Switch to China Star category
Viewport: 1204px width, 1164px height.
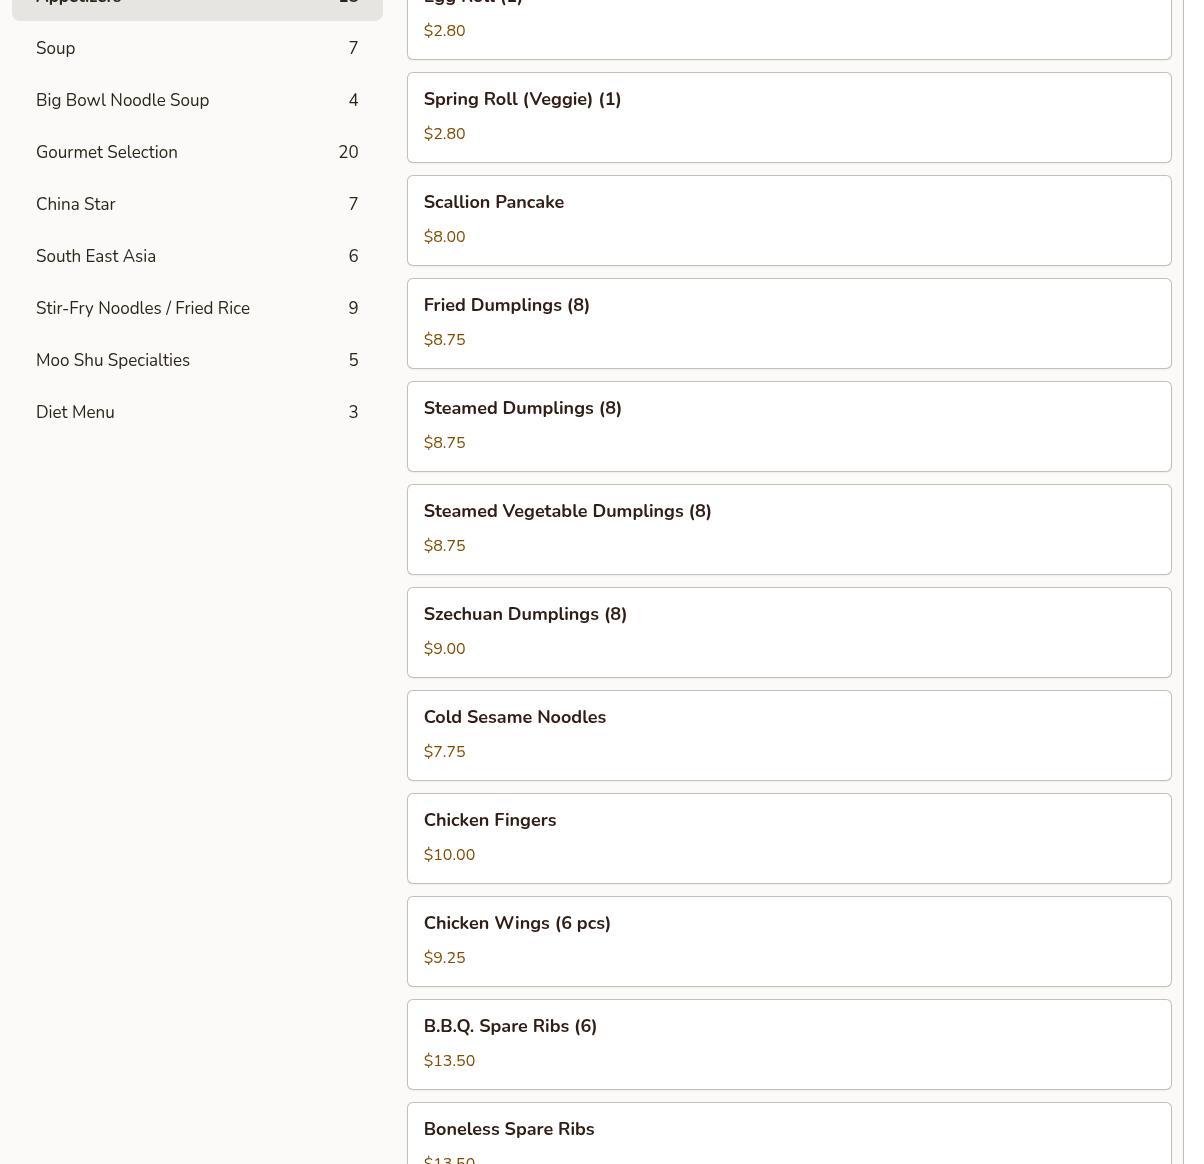coord(197,204)
